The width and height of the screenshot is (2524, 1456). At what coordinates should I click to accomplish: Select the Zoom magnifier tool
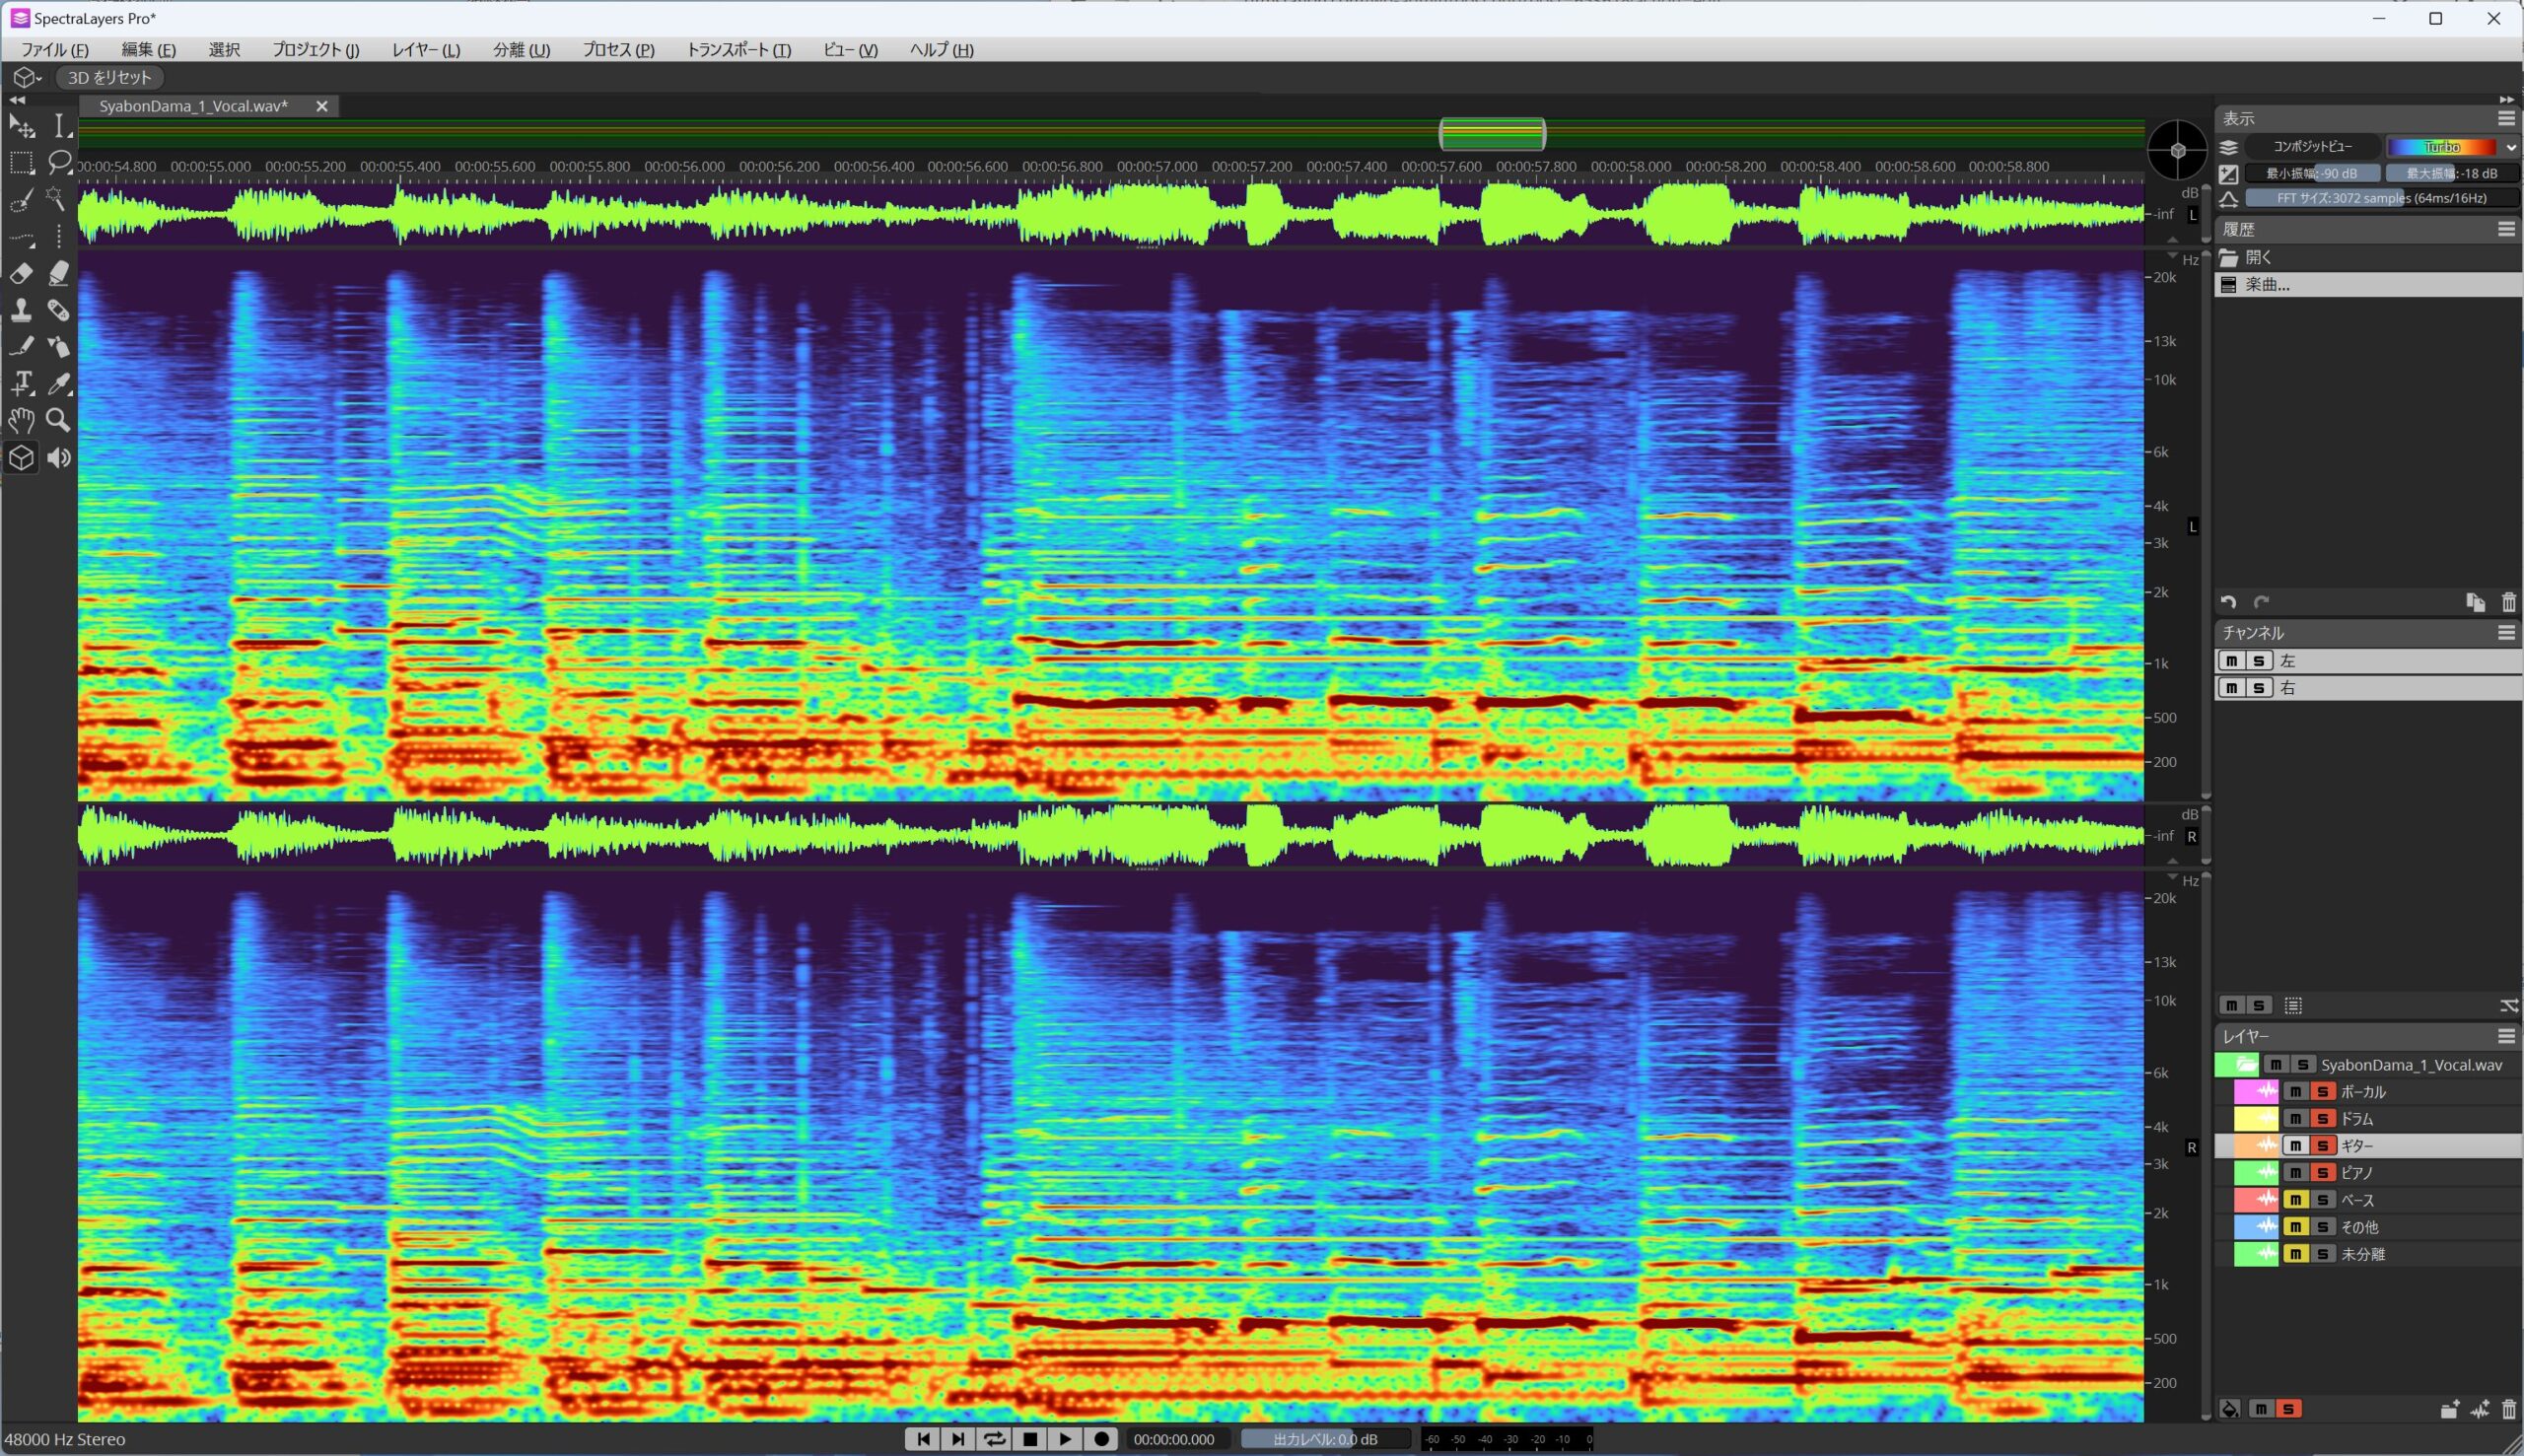pyautogui.click(x=58, y=420)
